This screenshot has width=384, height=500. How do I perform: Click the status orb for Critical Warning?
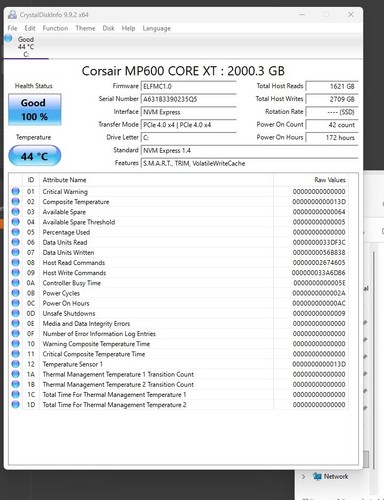point(15,191)
